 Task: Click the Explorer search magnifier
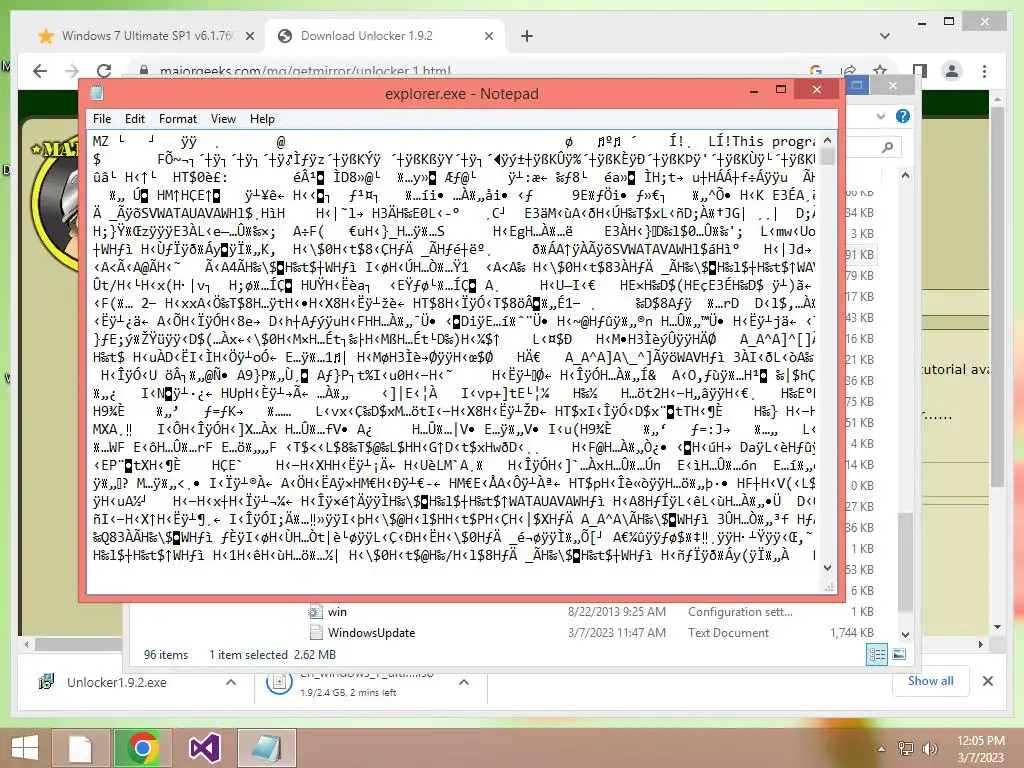click(887, 147)
